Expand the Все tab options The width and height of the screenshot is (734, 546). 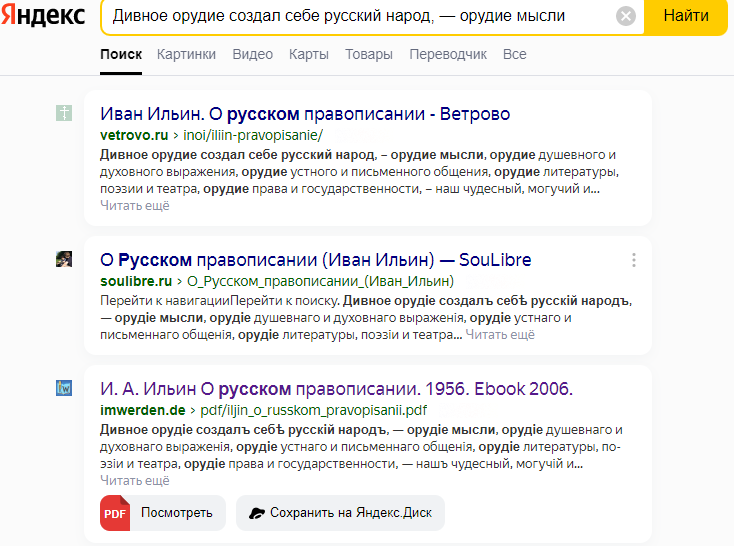(515, 54)
